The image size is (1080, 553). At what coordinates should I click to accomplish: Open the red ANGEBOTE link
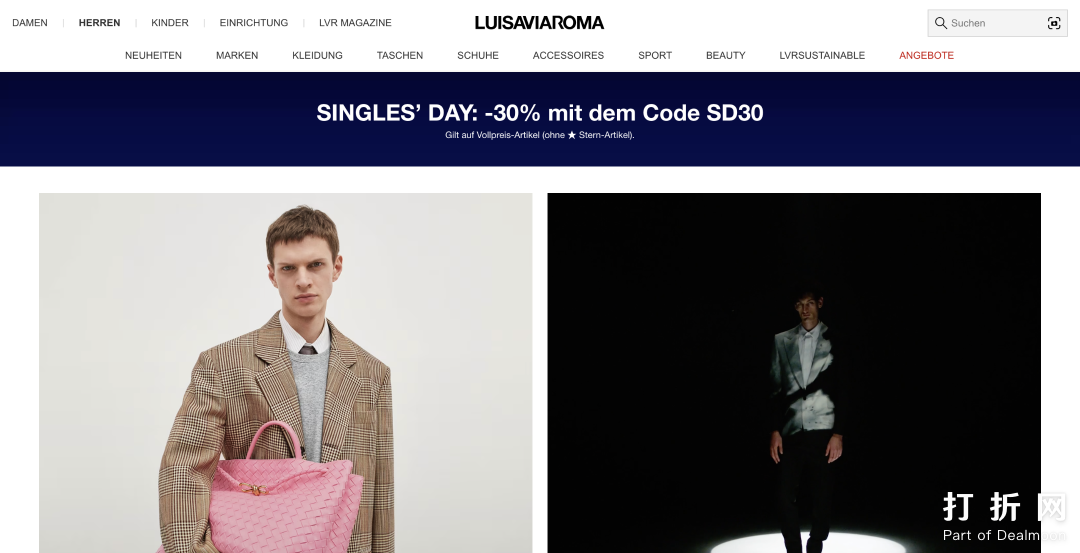coord(926,55)
